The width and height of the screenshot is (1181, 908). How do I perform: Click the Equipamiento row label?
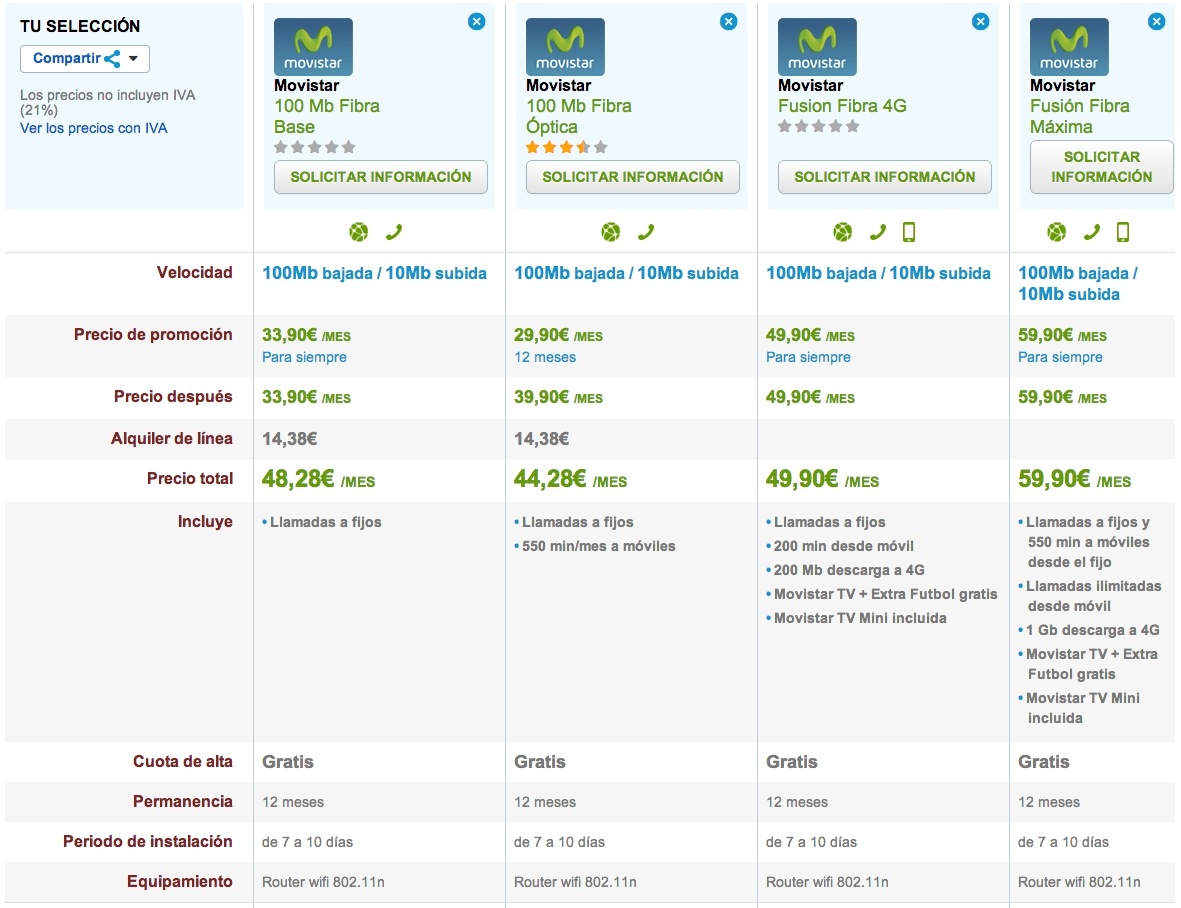[x=179, y=882]
